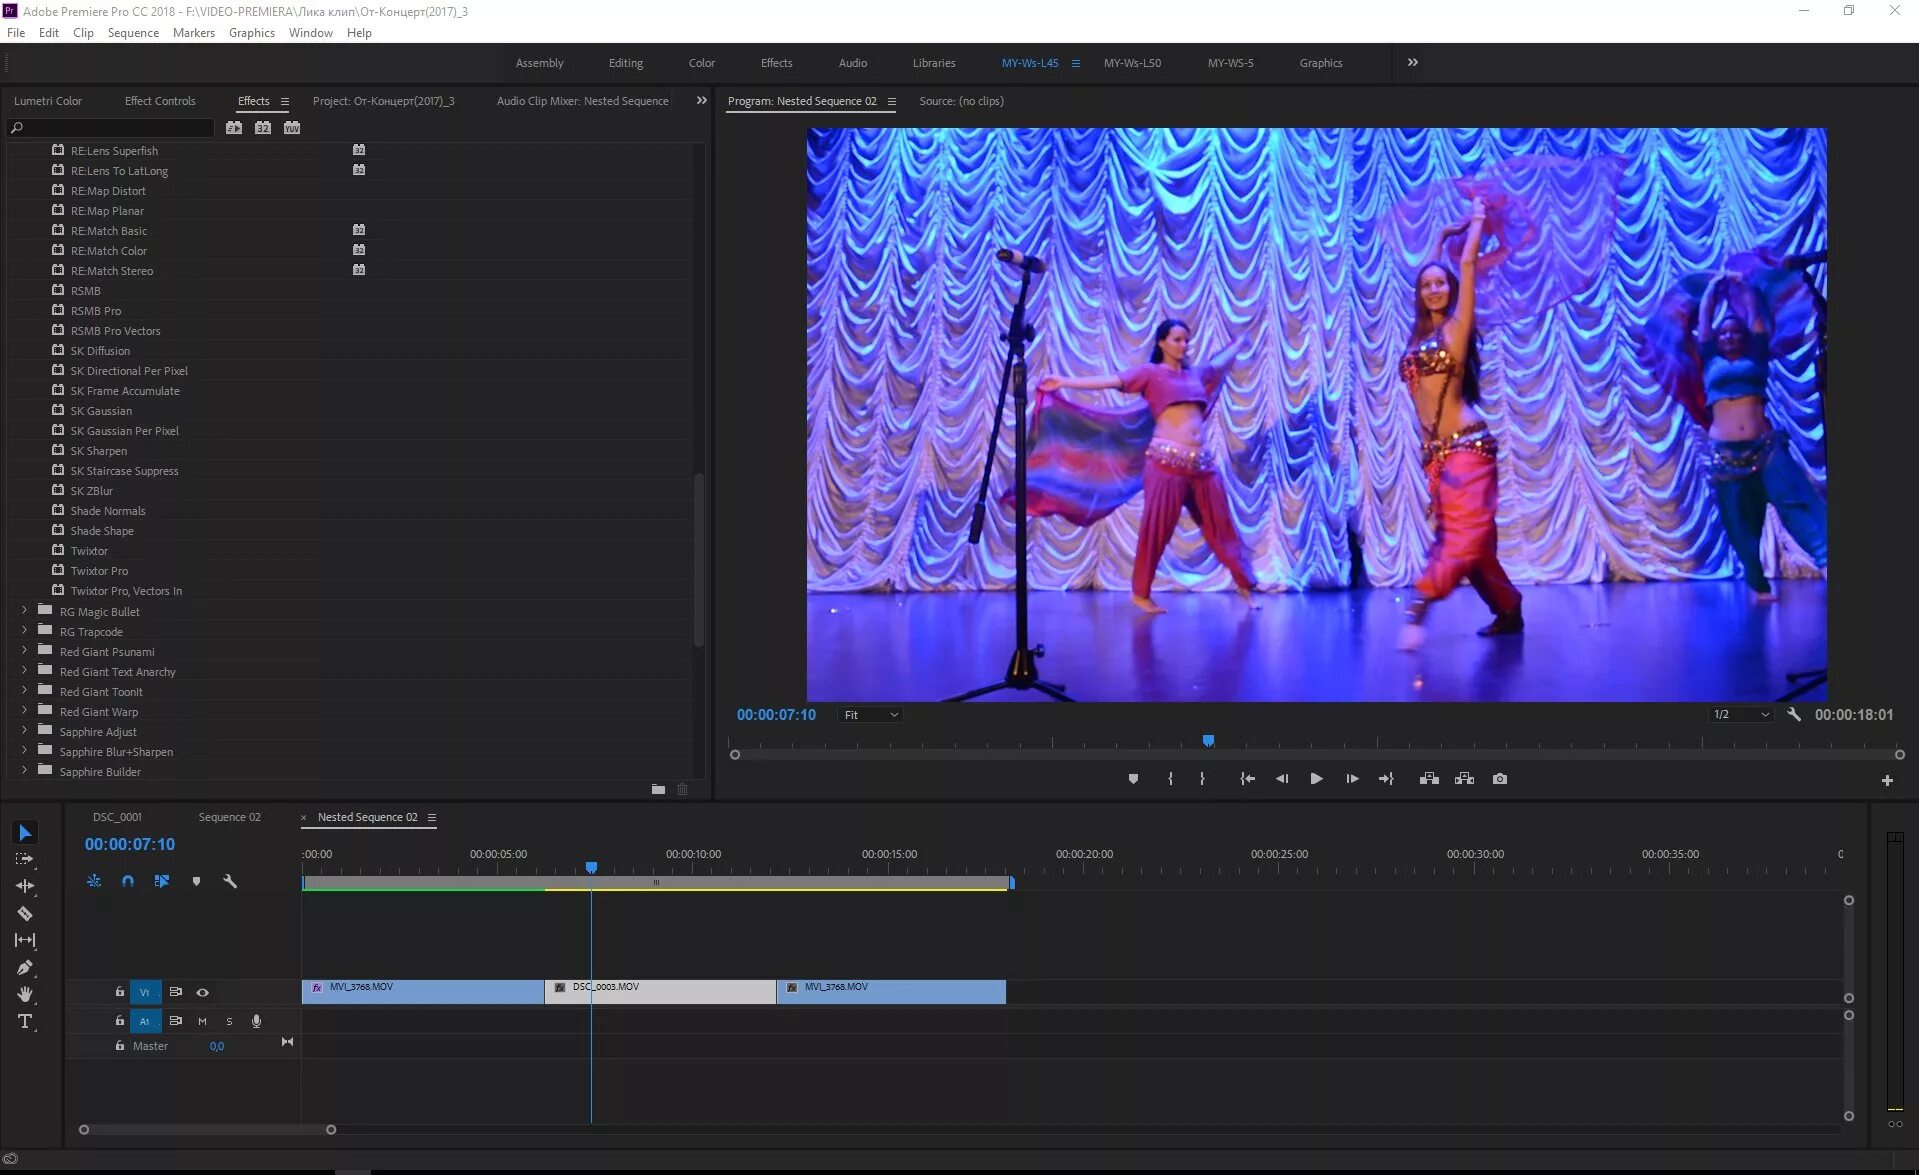Click the Mark In bracket icon
Viewport: 1919px width, 1175px height.
click(1170, 779)
